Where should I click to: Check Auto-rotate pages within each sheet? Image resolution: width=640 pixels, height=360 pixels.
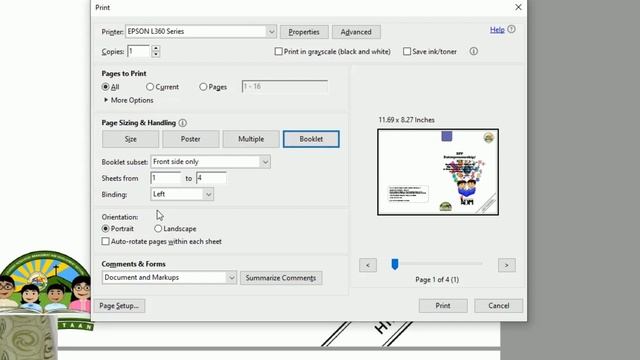(x=106, y=242)
